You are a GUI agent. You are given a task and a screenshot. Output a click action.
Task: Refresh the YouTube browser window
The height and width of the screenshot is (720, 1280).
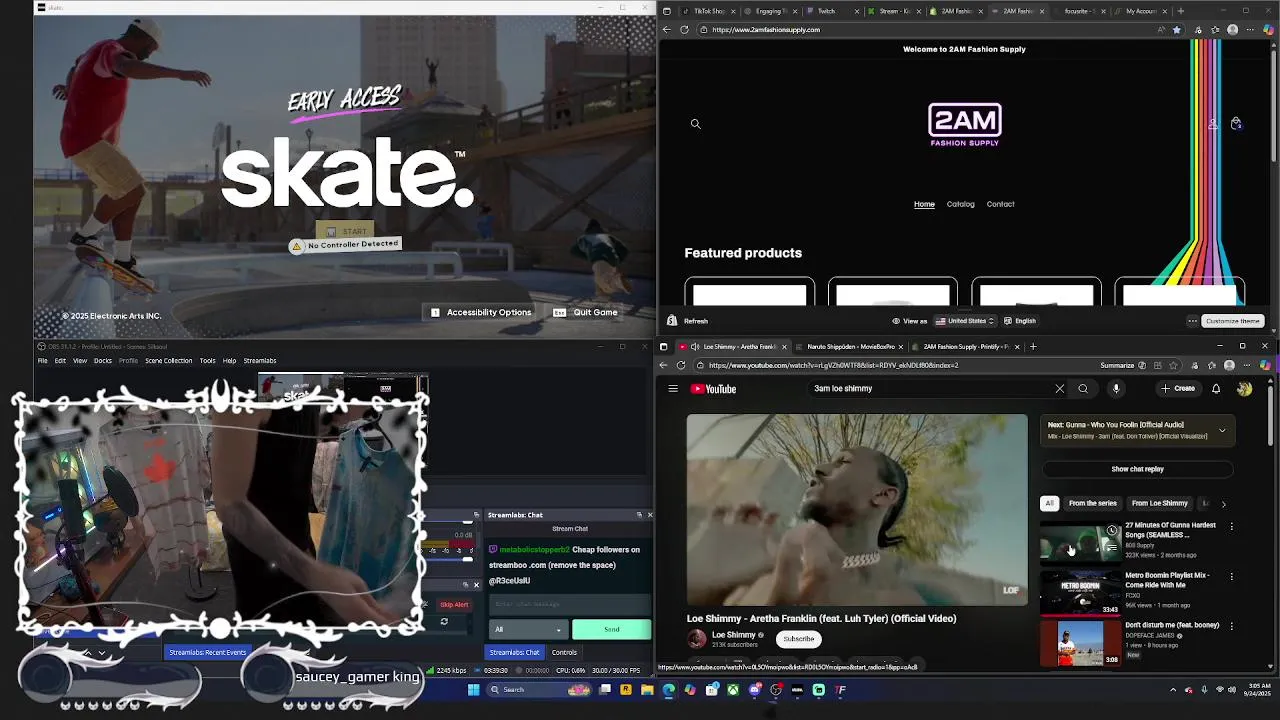tap(681, 365)
